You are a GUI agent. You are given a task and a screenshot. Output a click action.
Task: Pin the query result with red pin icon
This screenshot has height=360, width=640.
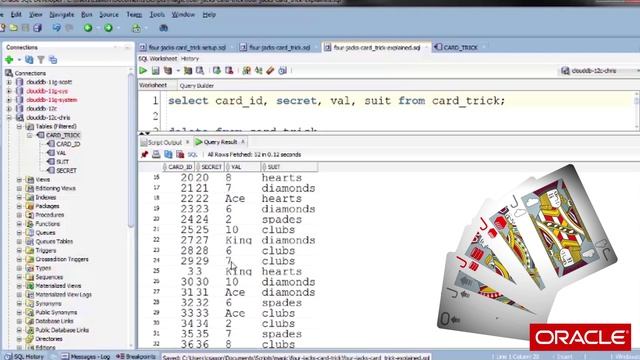[144, 154]
